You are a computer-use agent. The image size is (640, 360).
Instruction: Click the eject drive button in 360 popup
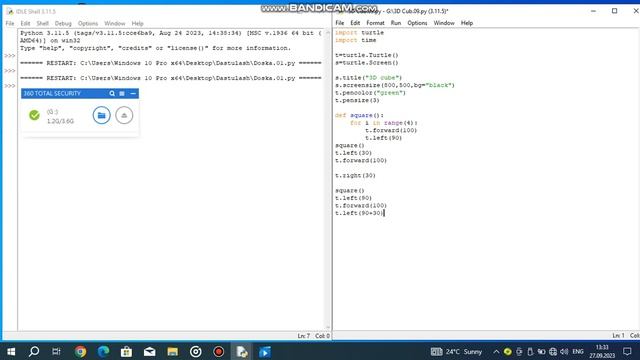(124, 115)
